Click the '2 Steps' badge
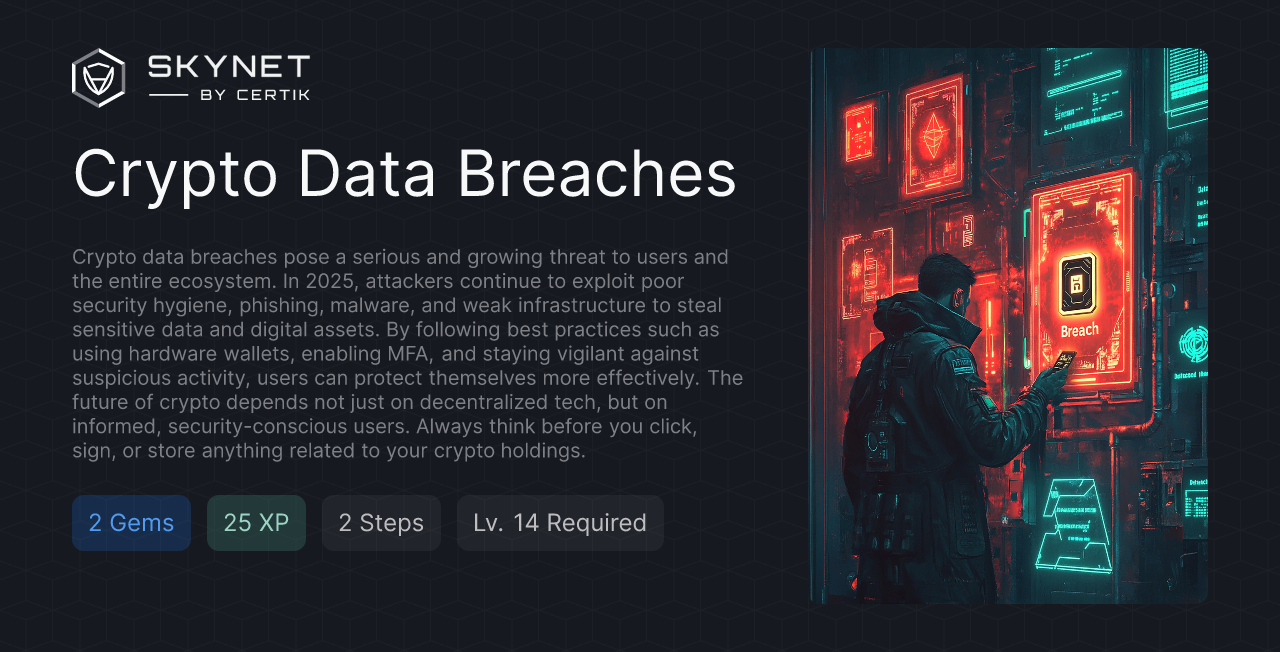The width and height of the screenshot is (1280, 652). coord(381,523)
